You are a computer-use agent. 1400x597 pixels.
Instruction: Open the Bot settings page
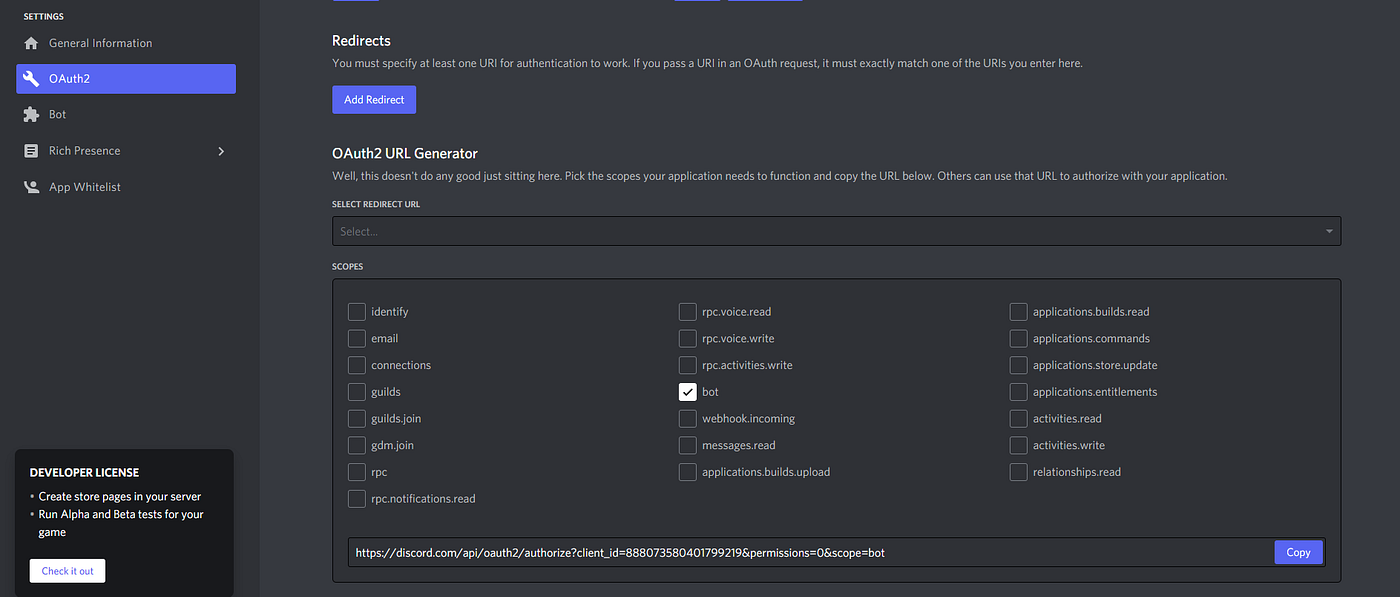click(x=126, y=115)
